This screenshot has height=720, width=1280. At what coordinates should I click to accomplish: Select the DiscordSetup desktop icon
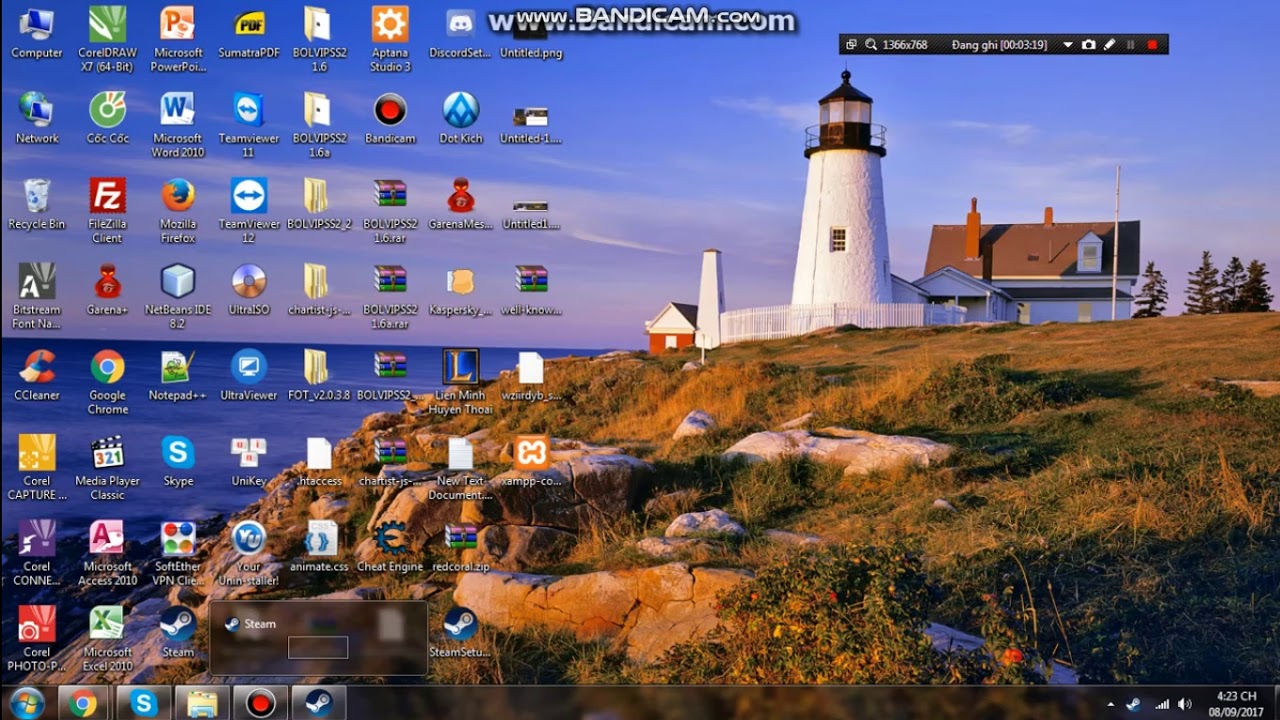tap(460, 33)
